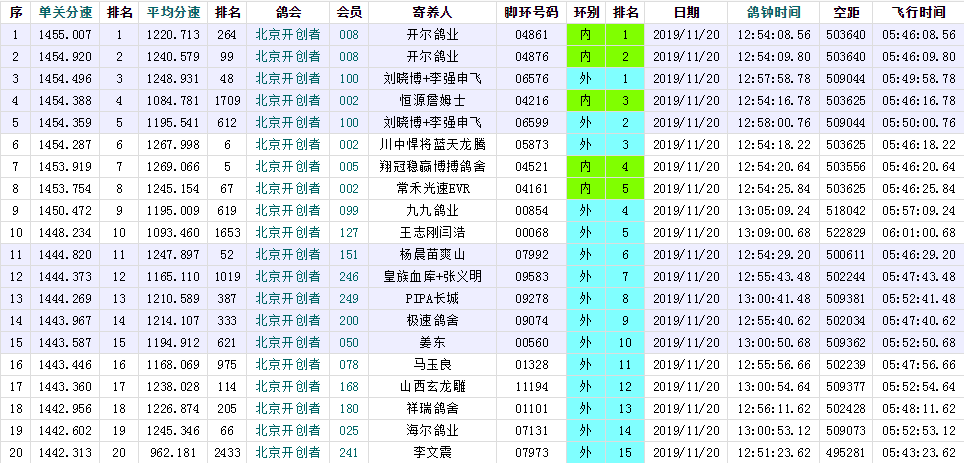Select flight time 06:01:00.68
Viewport: 964px width, 463px height.
pyautogui.click(x=919, y=233)
